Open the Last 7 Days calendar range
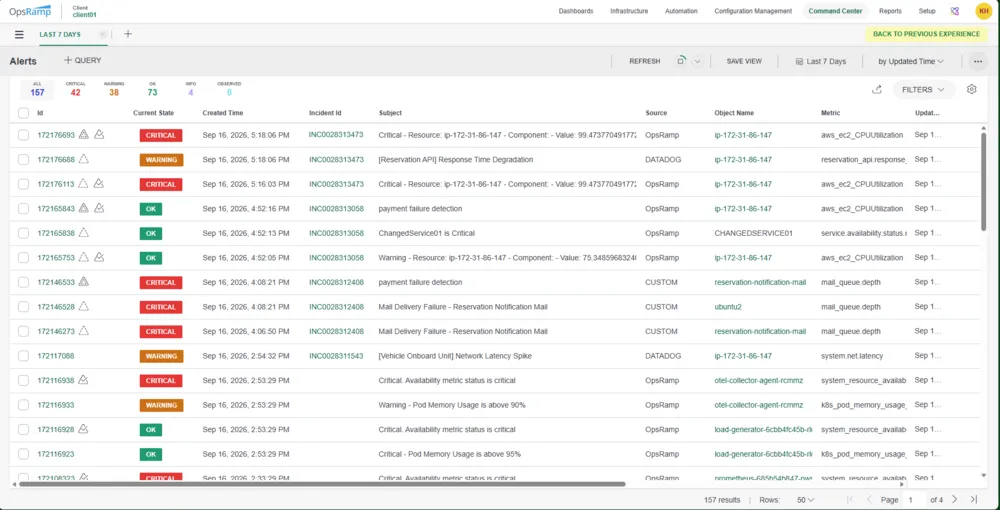 point(821,61)
